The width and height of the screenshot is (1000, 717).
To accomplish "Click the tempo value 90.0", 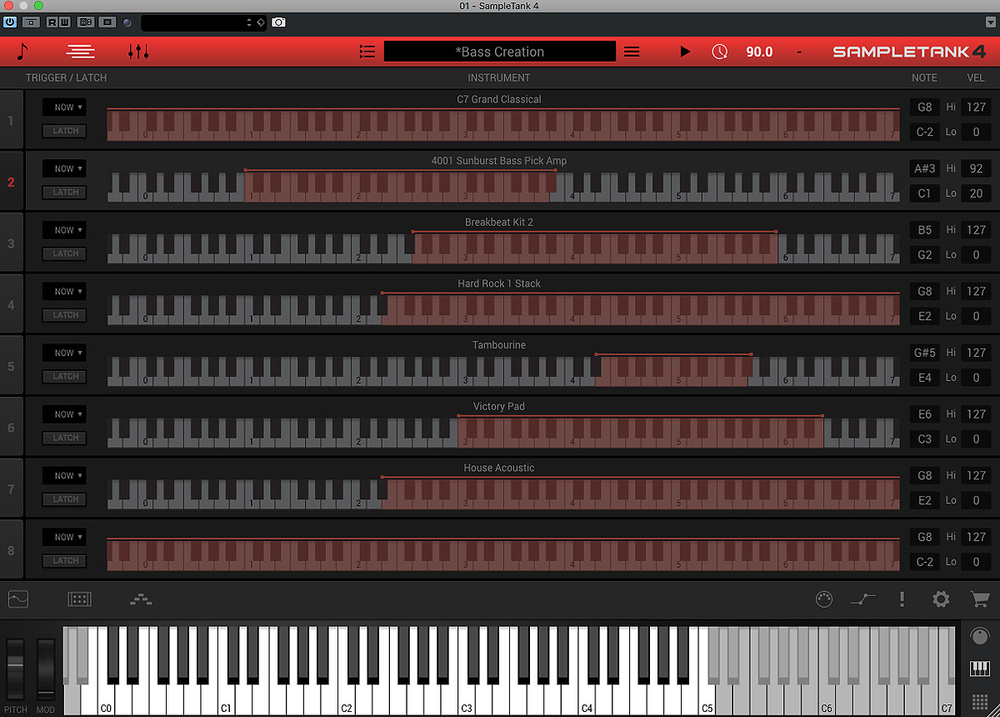I will (759, 52).
